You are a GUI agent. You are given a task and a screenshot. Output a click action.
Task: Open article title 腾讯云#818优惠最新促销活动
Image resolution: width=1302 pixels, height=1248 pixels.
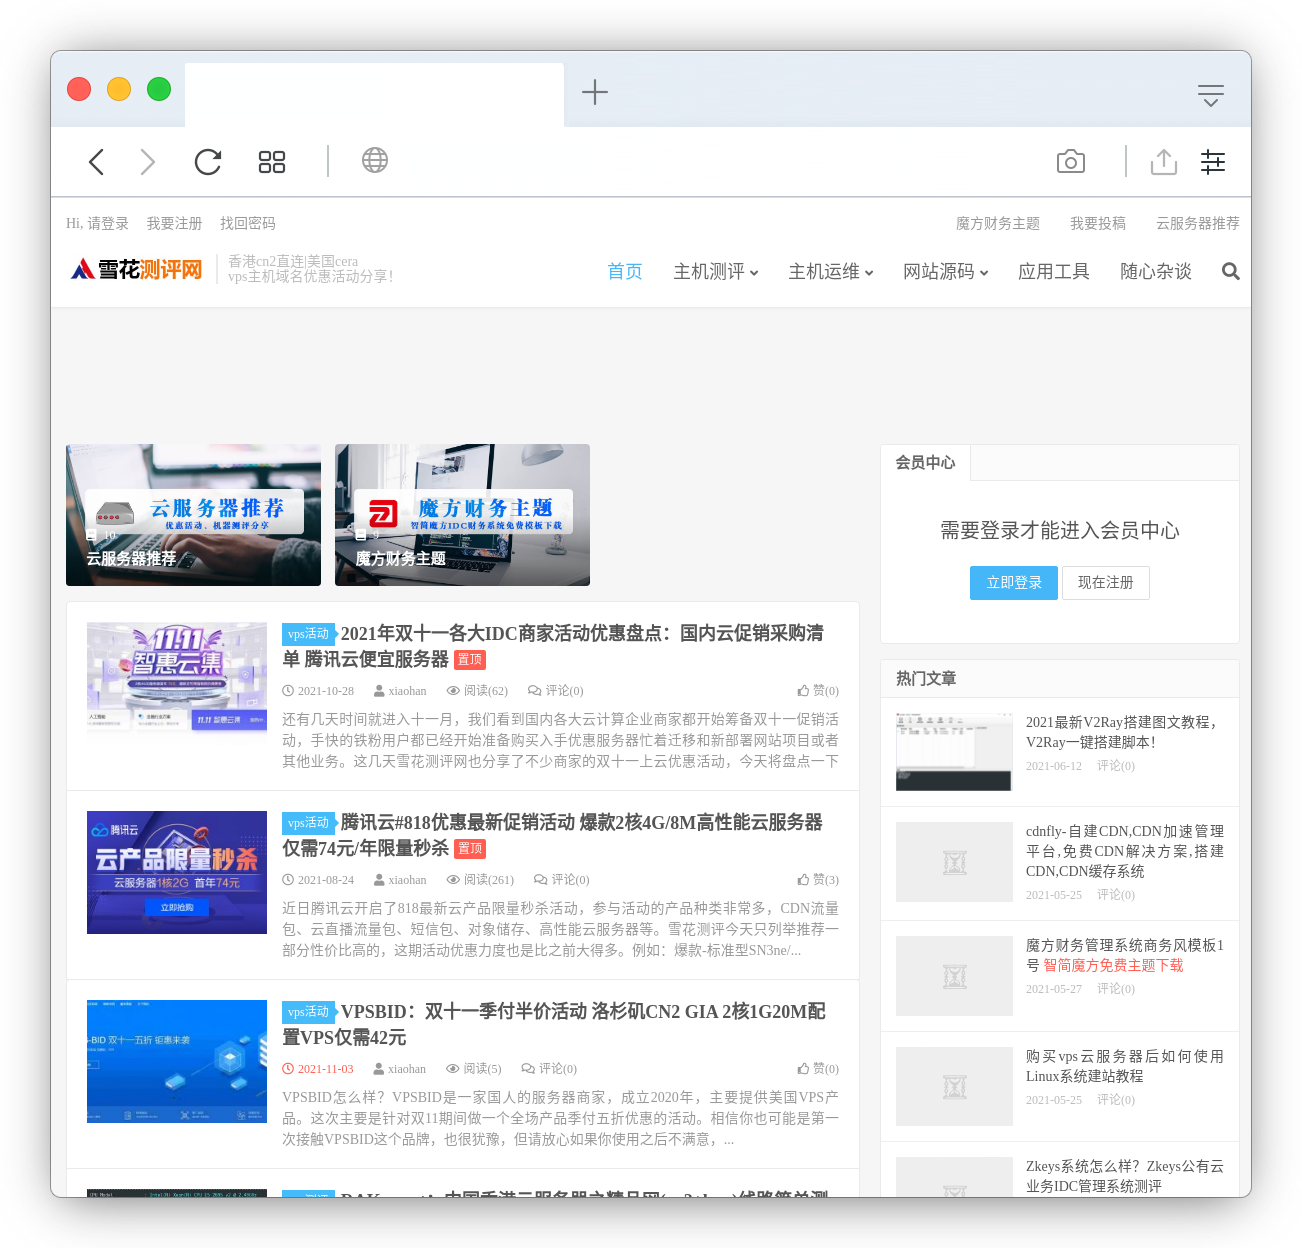pyautogui.click(x=553, y=835)
